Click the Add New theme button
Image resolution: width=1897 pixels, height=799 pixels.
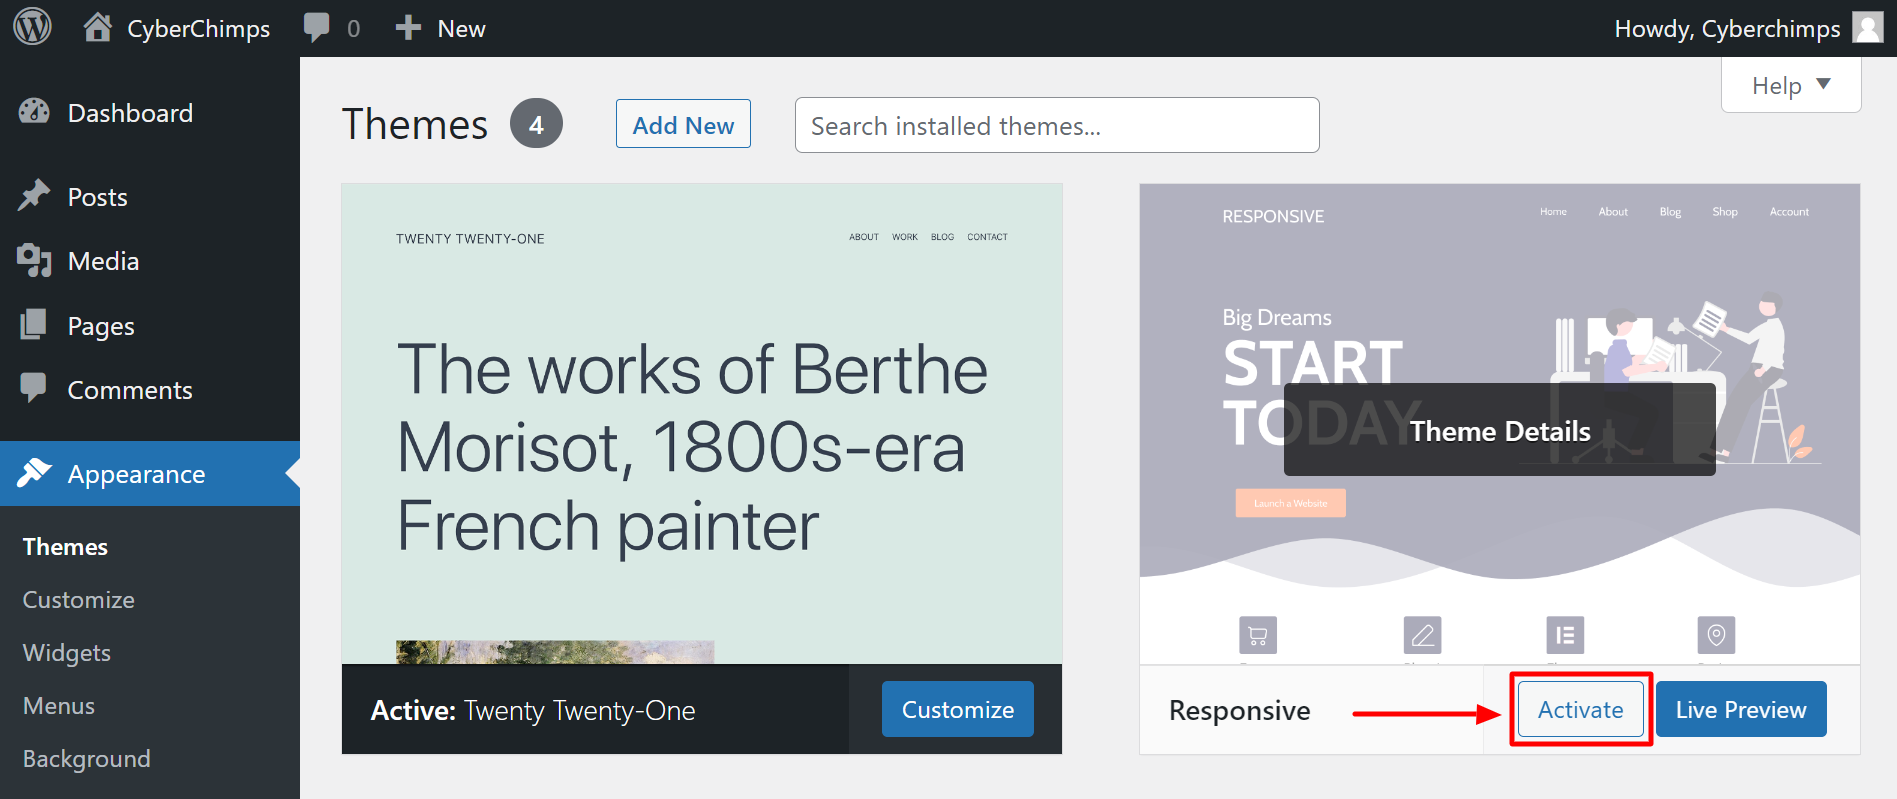[x=683, y=124]
